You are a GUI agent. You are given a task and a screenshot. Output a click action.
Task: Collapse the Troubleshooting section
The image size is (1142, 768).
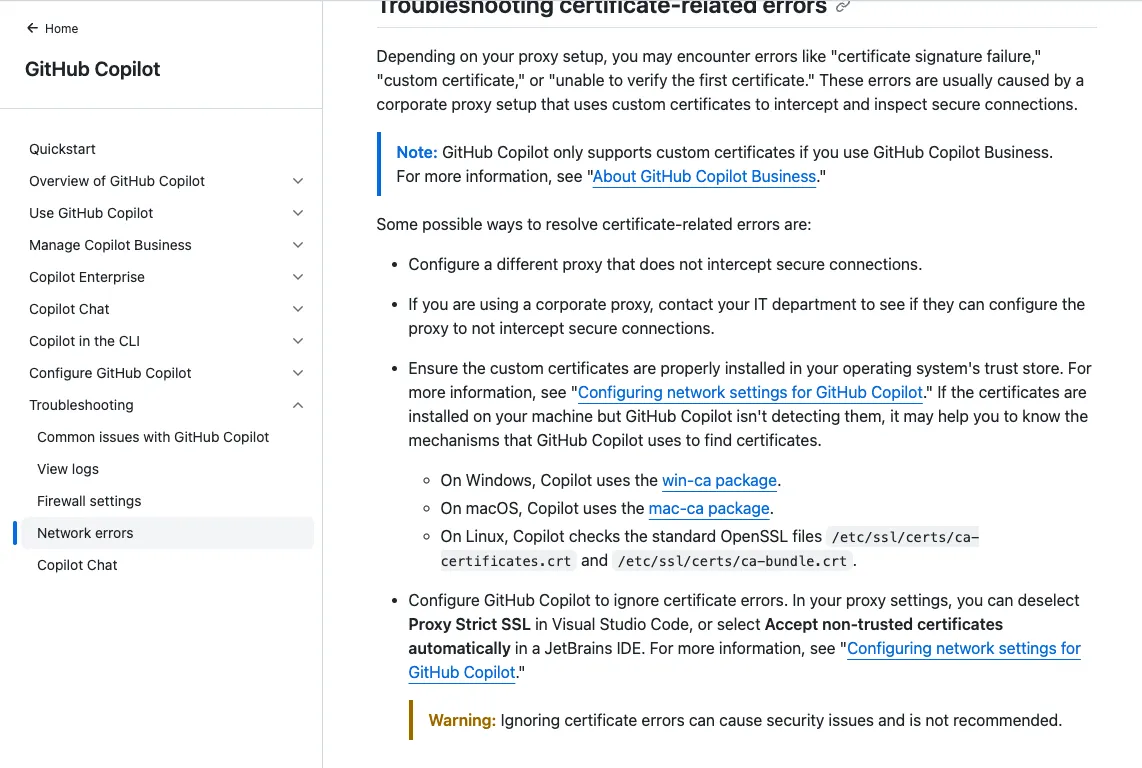[x=298, y=405]
